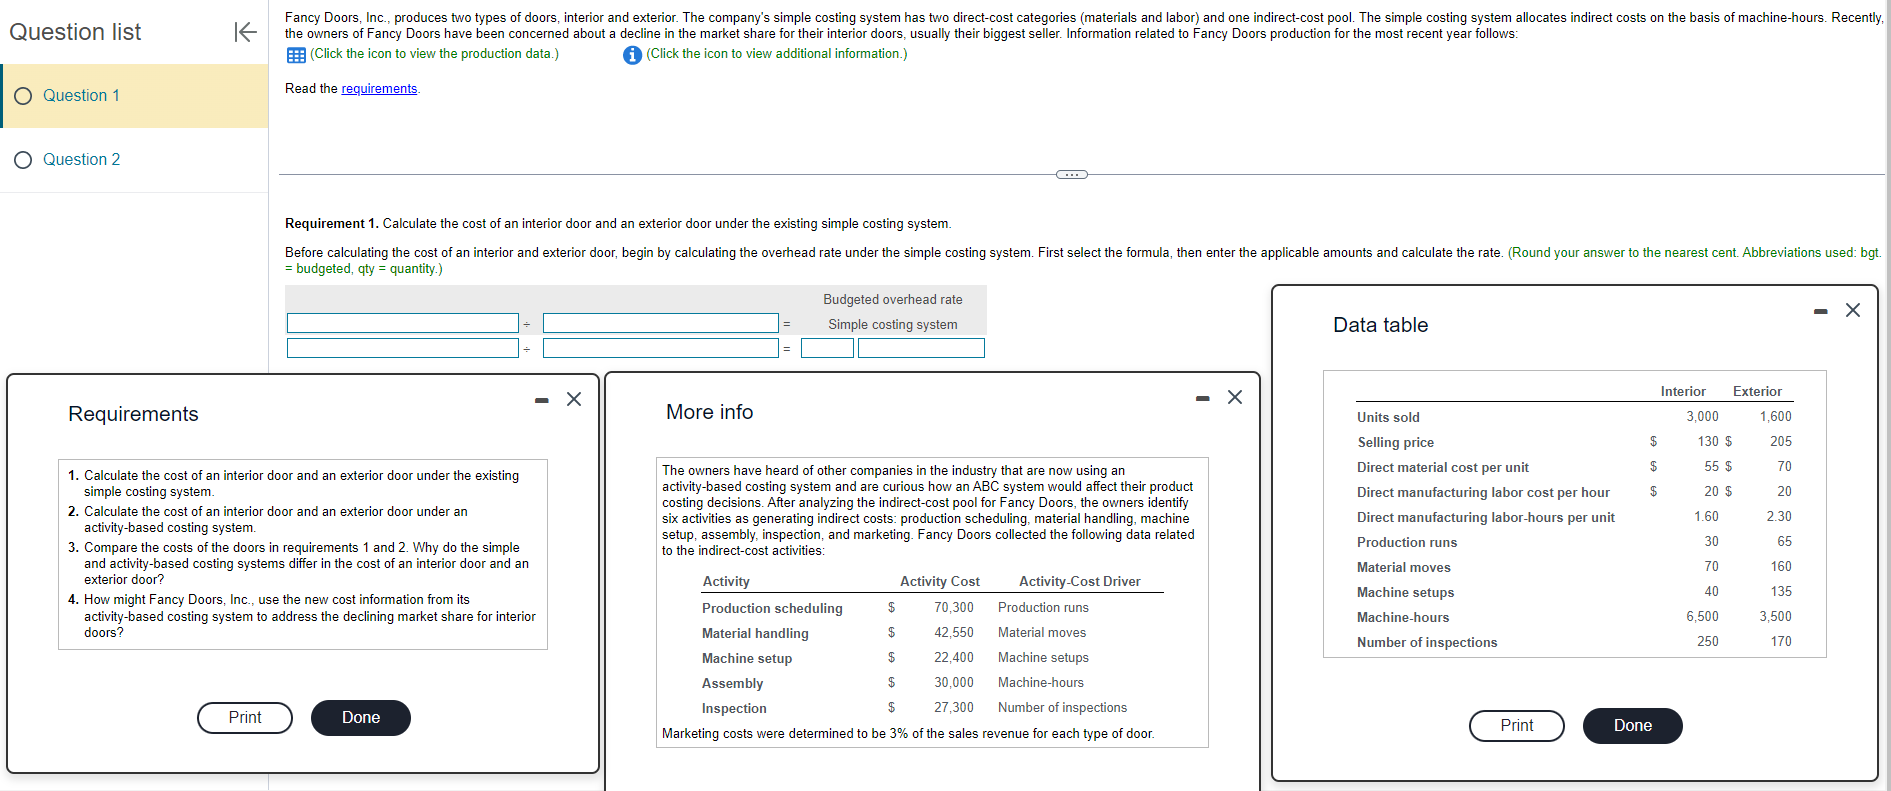Open the production data table icon

pyautogui.click(x=296, y=54)
